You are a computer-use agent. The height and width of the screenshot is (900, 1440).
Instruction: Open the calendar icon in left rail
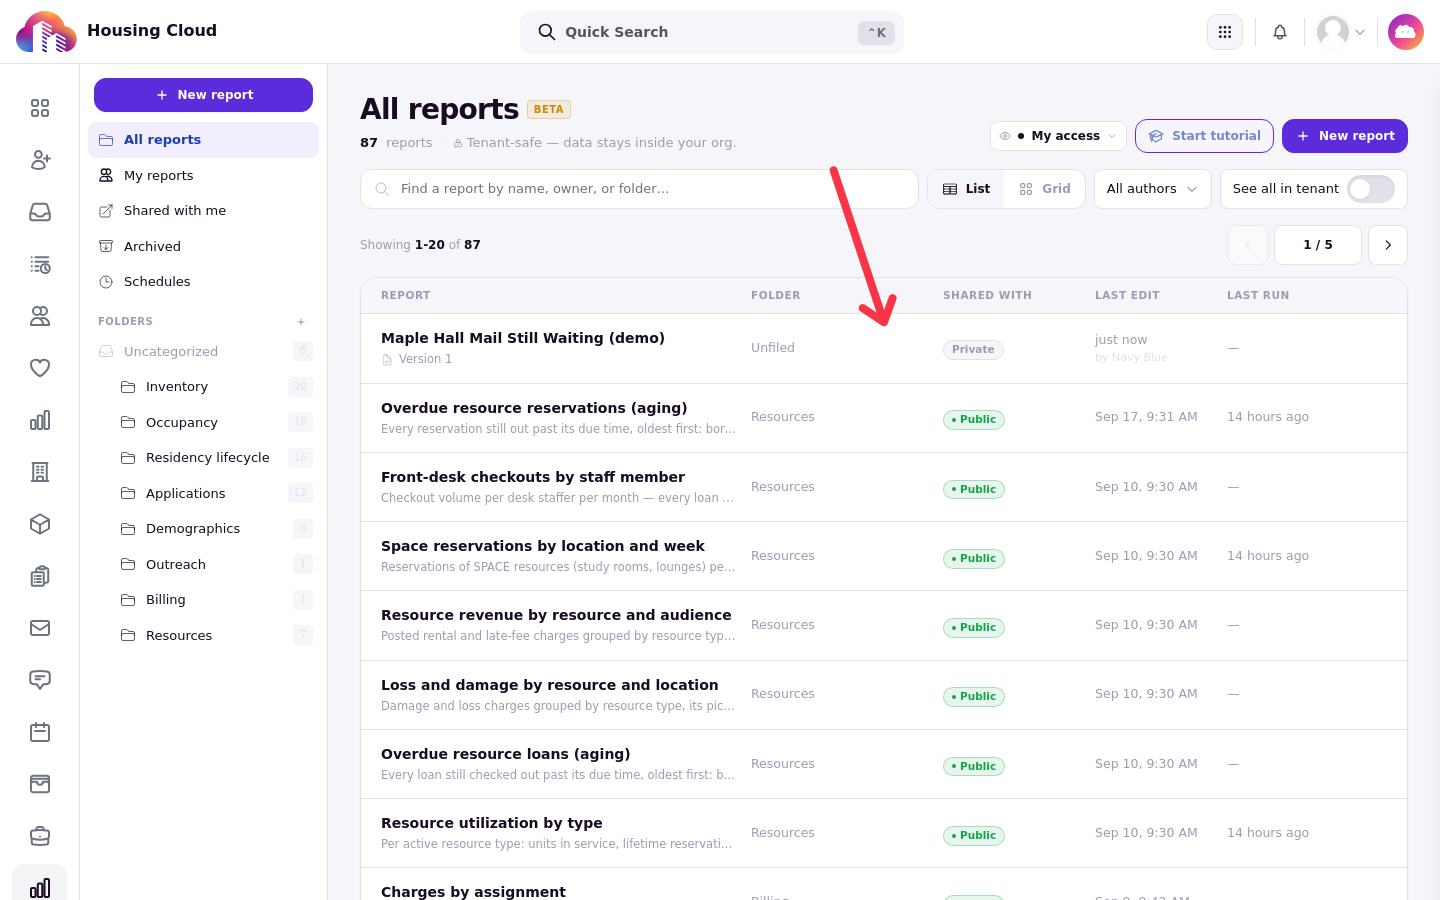(40, 732)
